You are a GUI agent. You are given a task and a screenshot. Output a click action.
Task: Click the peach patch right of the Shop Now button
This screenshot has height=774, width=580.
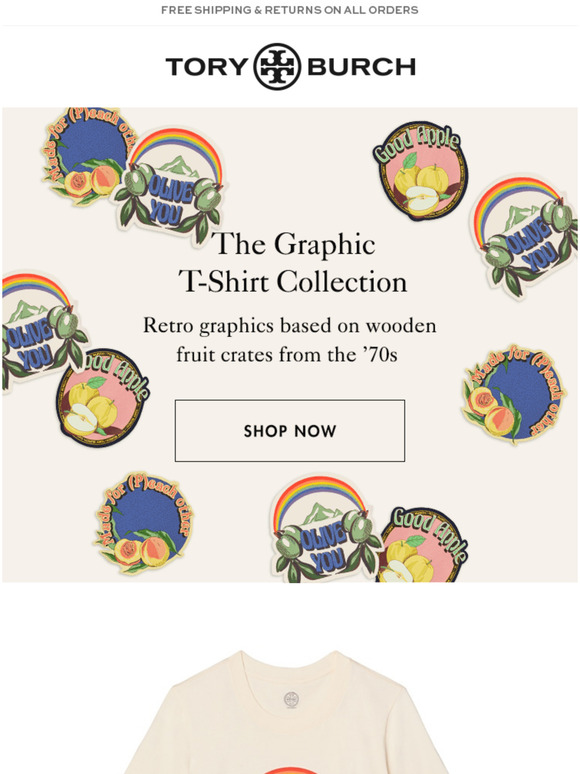[x=511, y=393]
